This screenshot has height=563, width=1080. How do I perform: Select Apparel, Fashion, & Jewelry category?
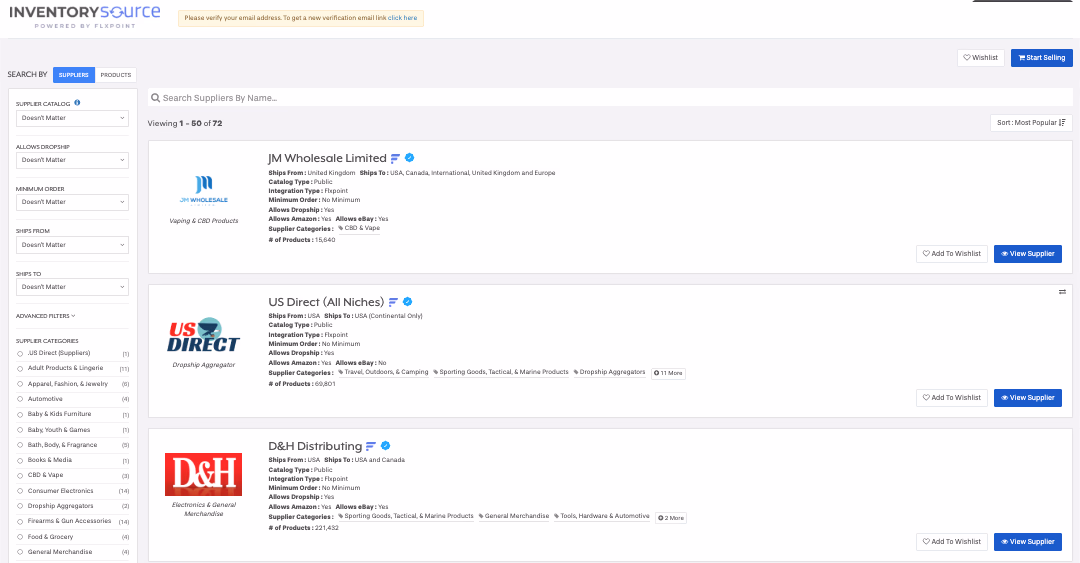pyautogui.click(x=20, y=384)
